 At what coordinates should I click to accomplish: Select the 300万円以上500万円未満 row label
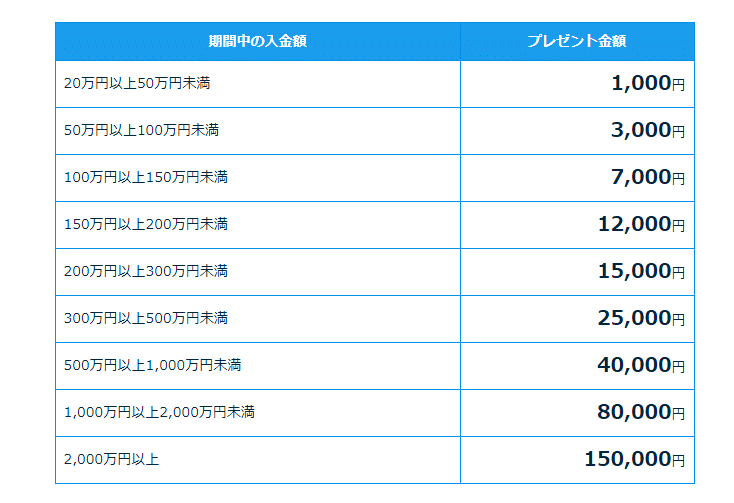146,318
